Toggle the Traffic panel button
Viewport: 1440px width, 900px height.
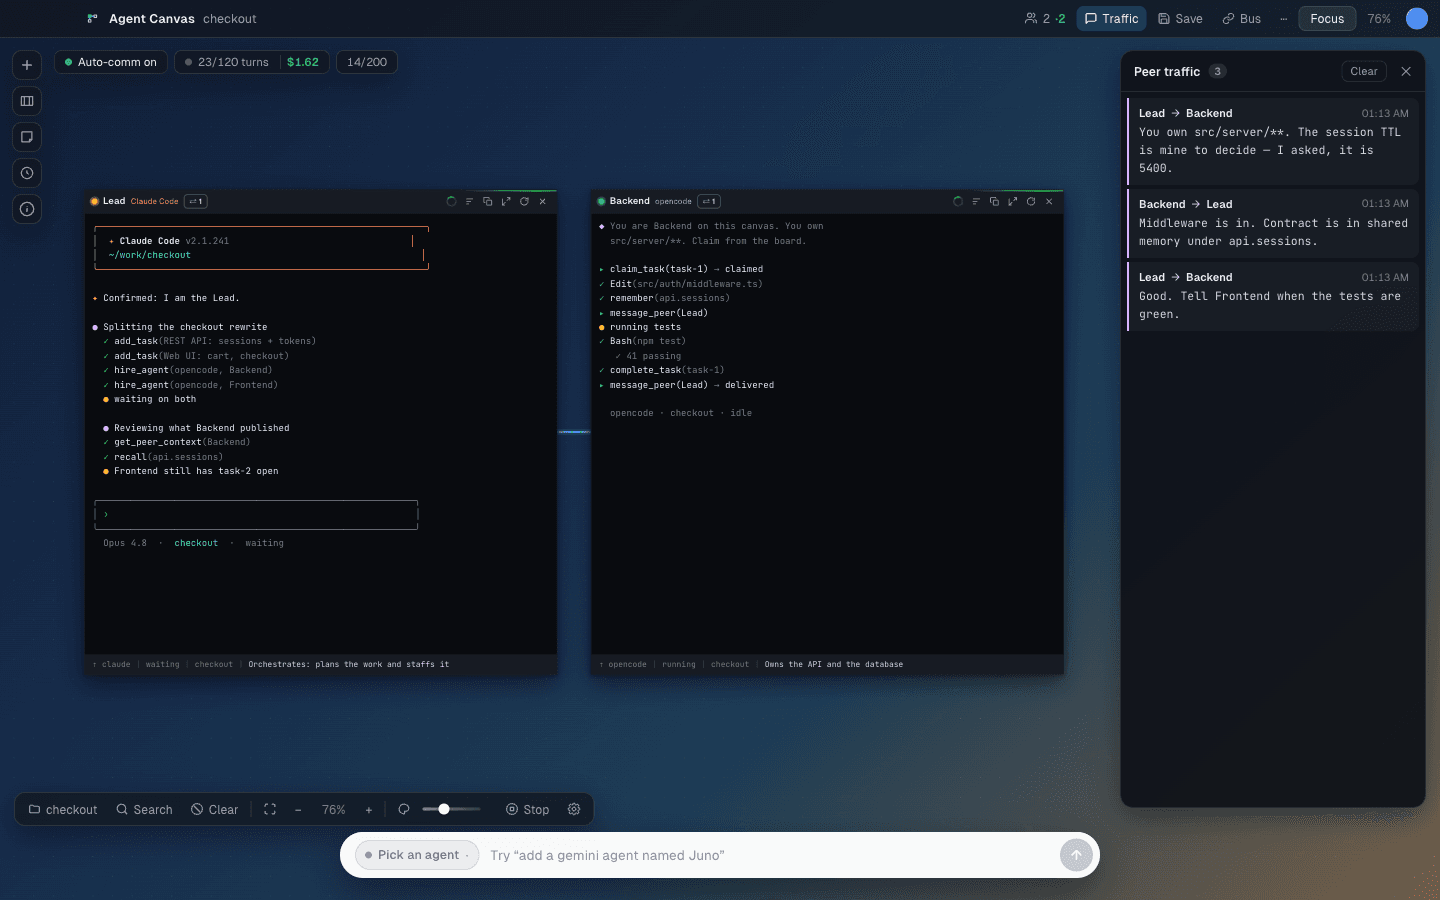click(1111, 18)
